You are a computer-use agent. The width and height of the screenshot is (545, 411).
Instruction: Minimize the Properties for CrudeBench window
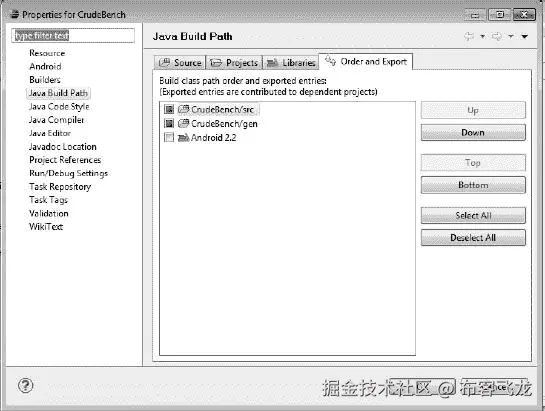pyautogui.click(x=475, y=15)
